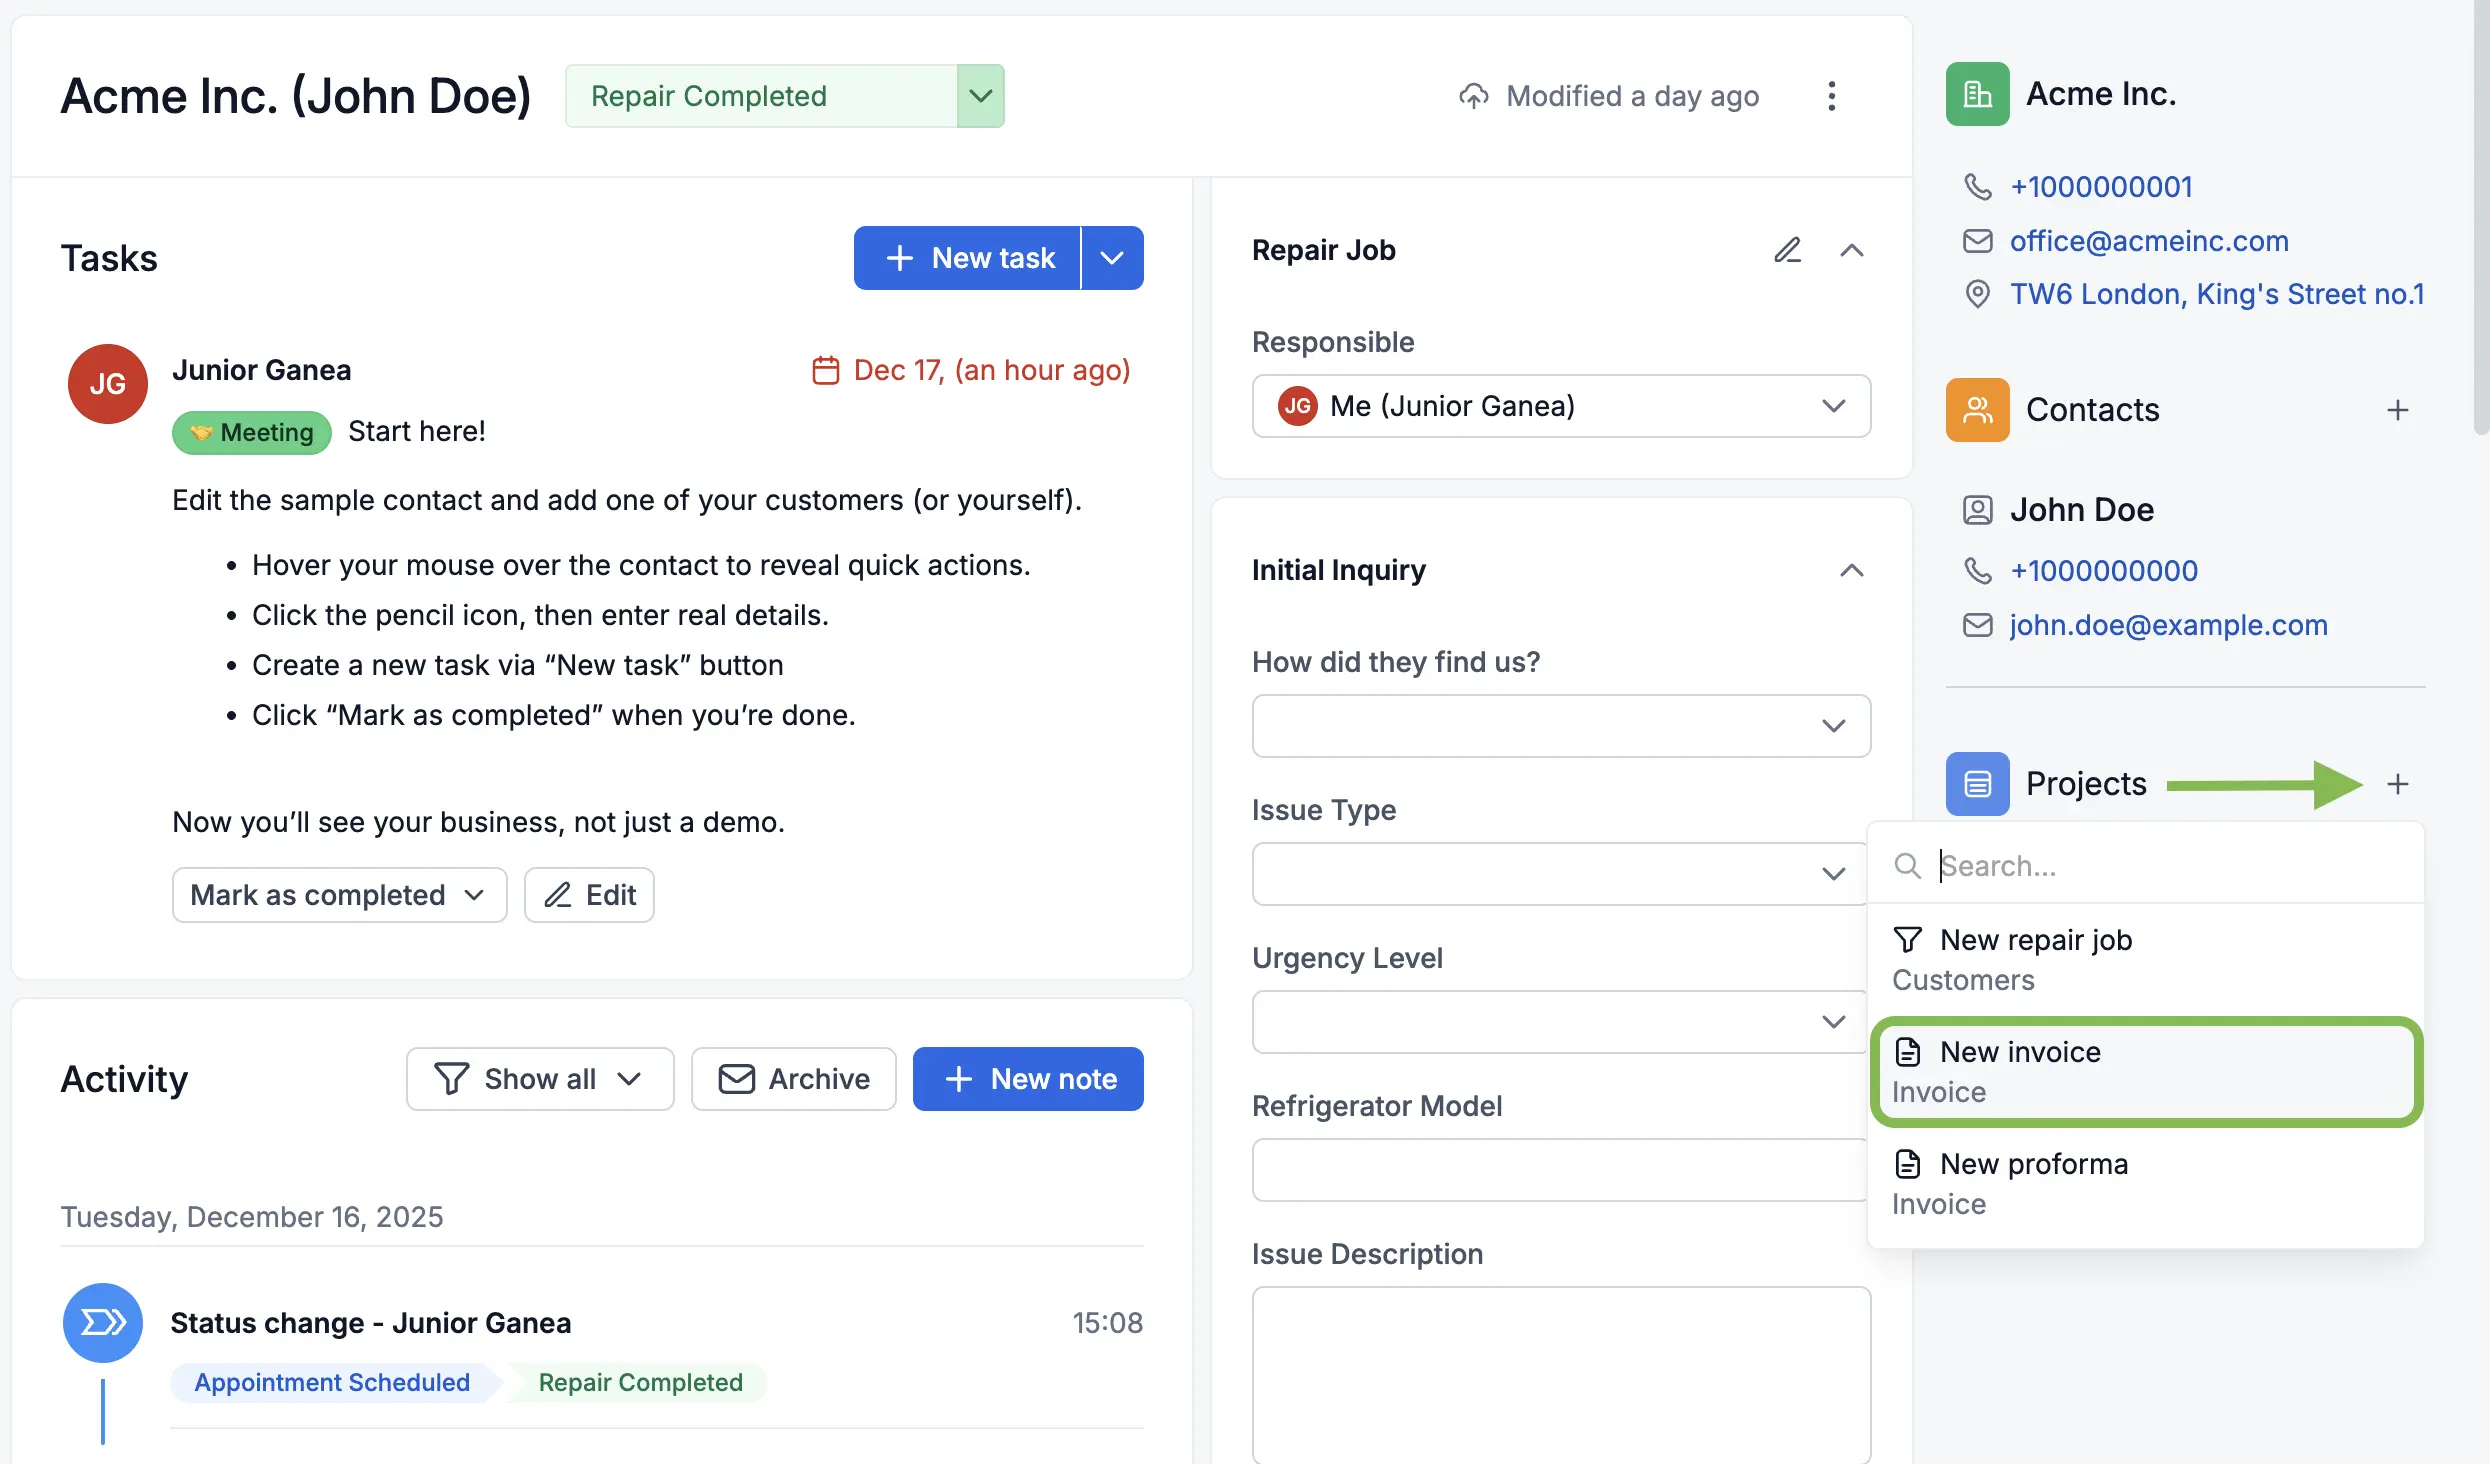Click the Tuesday, December 16, 2025 date header
This screenshot has width=2490, height=1464.
pyautogui.click(x=252, y=1217)
